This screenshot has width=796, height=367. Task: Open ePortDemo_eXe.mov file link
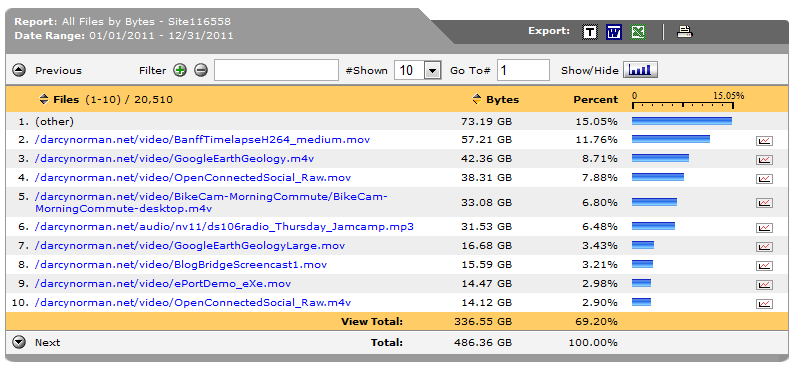[x=163, y=284]
